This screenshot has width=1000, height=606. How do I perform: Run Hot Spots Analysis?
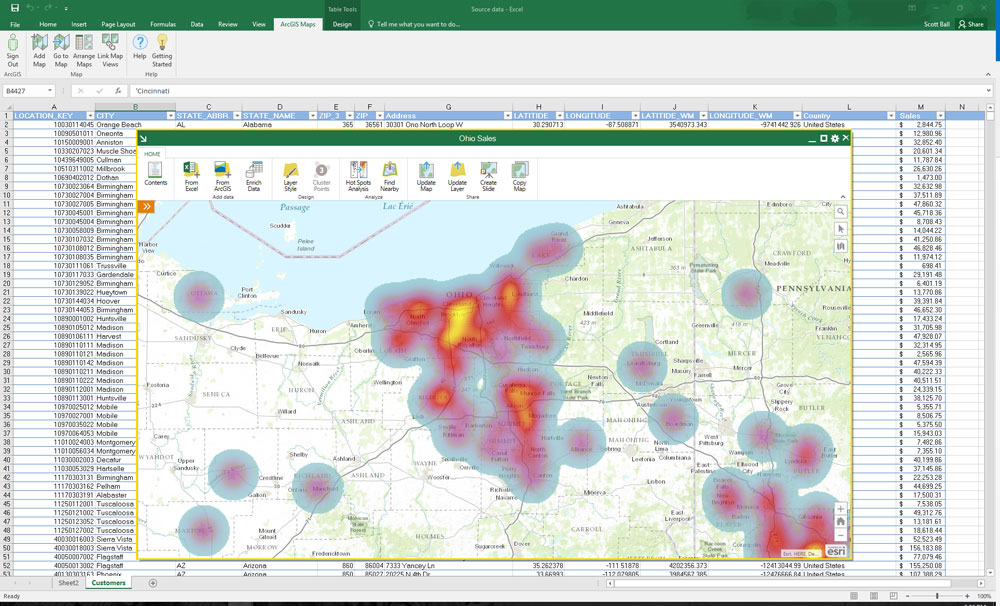tap(358, 174)
